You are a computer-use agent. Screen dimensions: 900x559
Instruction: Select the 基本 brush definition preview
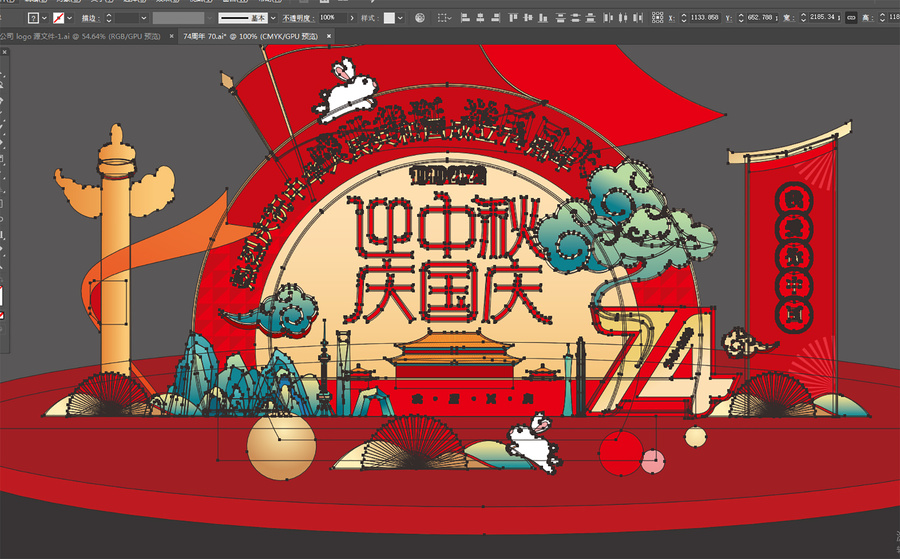tap(242, 18)
